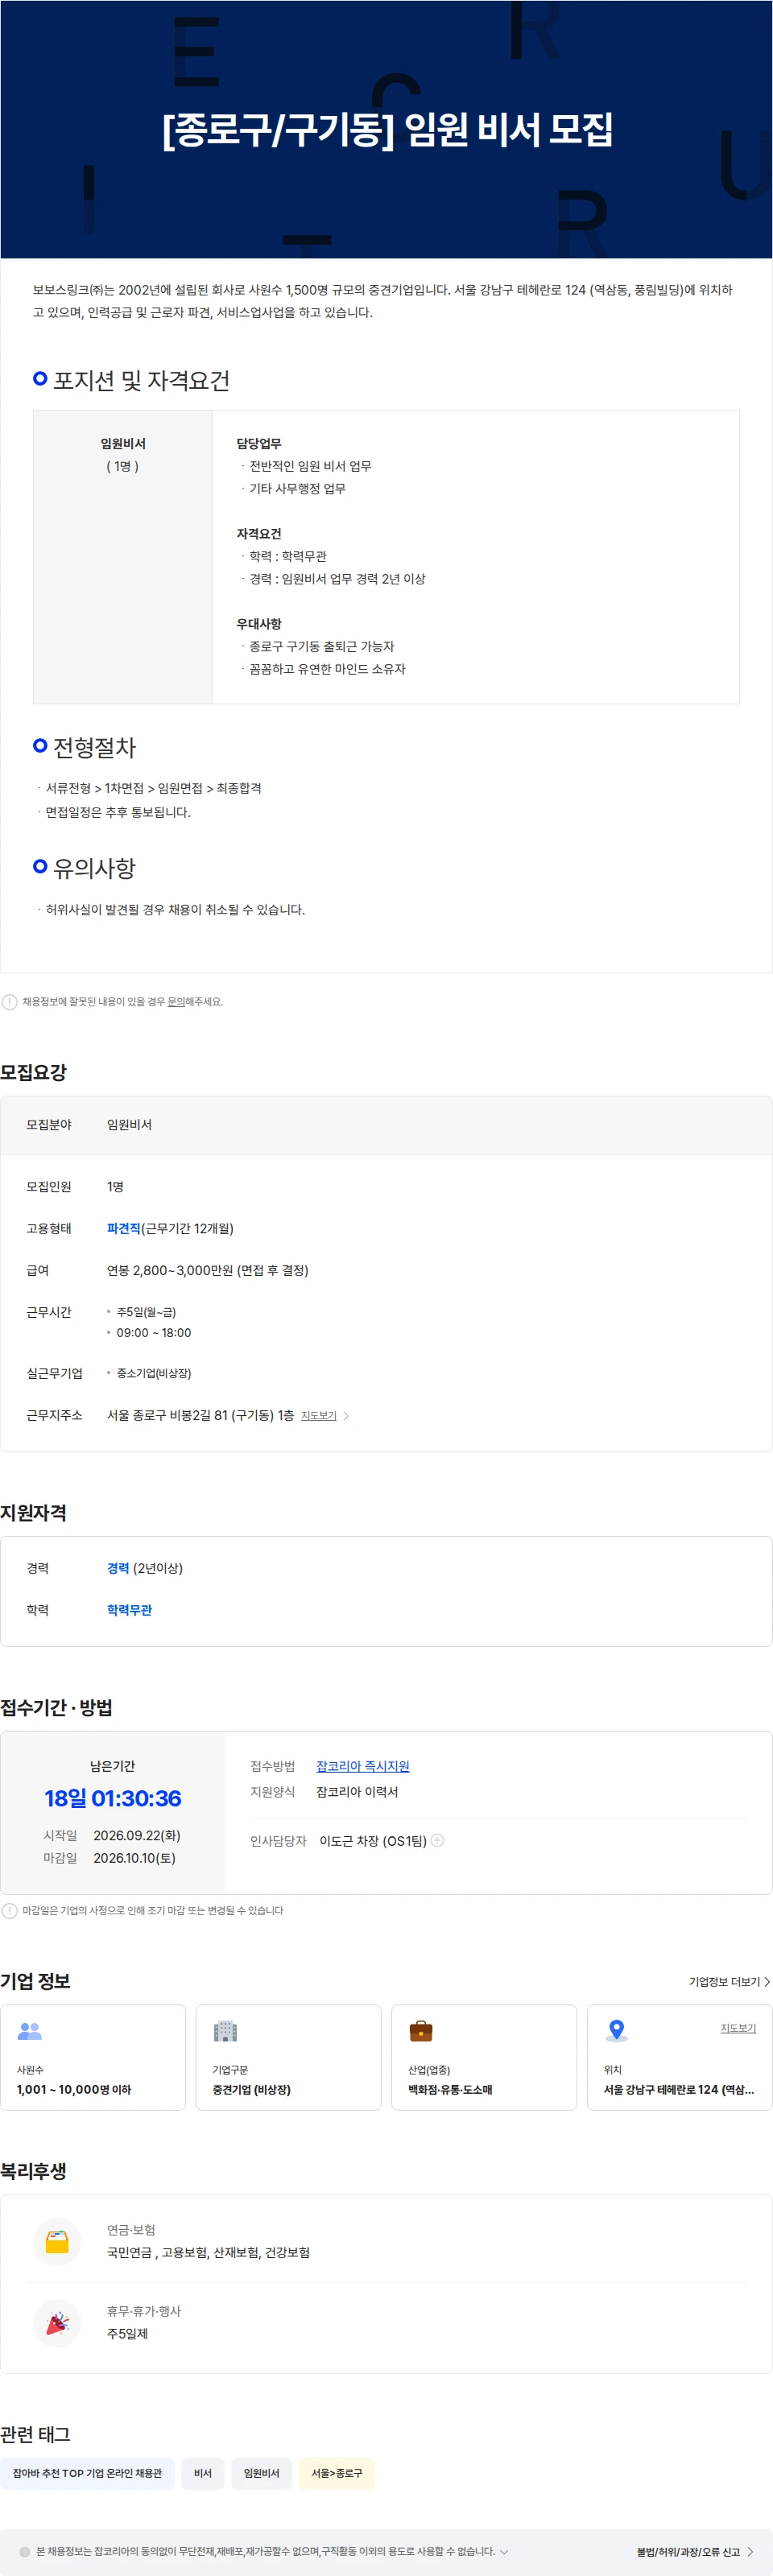Click the info icon in the footer notice
Screen dimensions: 773x2576
coord(25,2552)
